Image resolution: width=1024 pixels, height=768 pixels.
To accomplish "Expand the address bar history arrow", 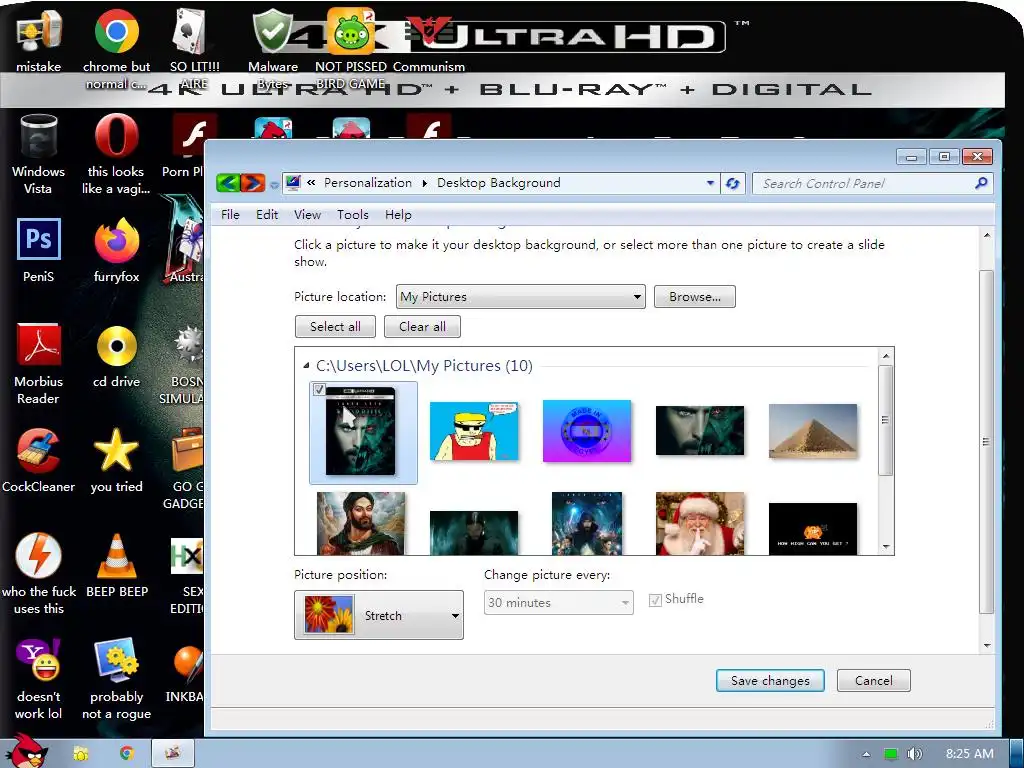I will click(x=711, y=184).
